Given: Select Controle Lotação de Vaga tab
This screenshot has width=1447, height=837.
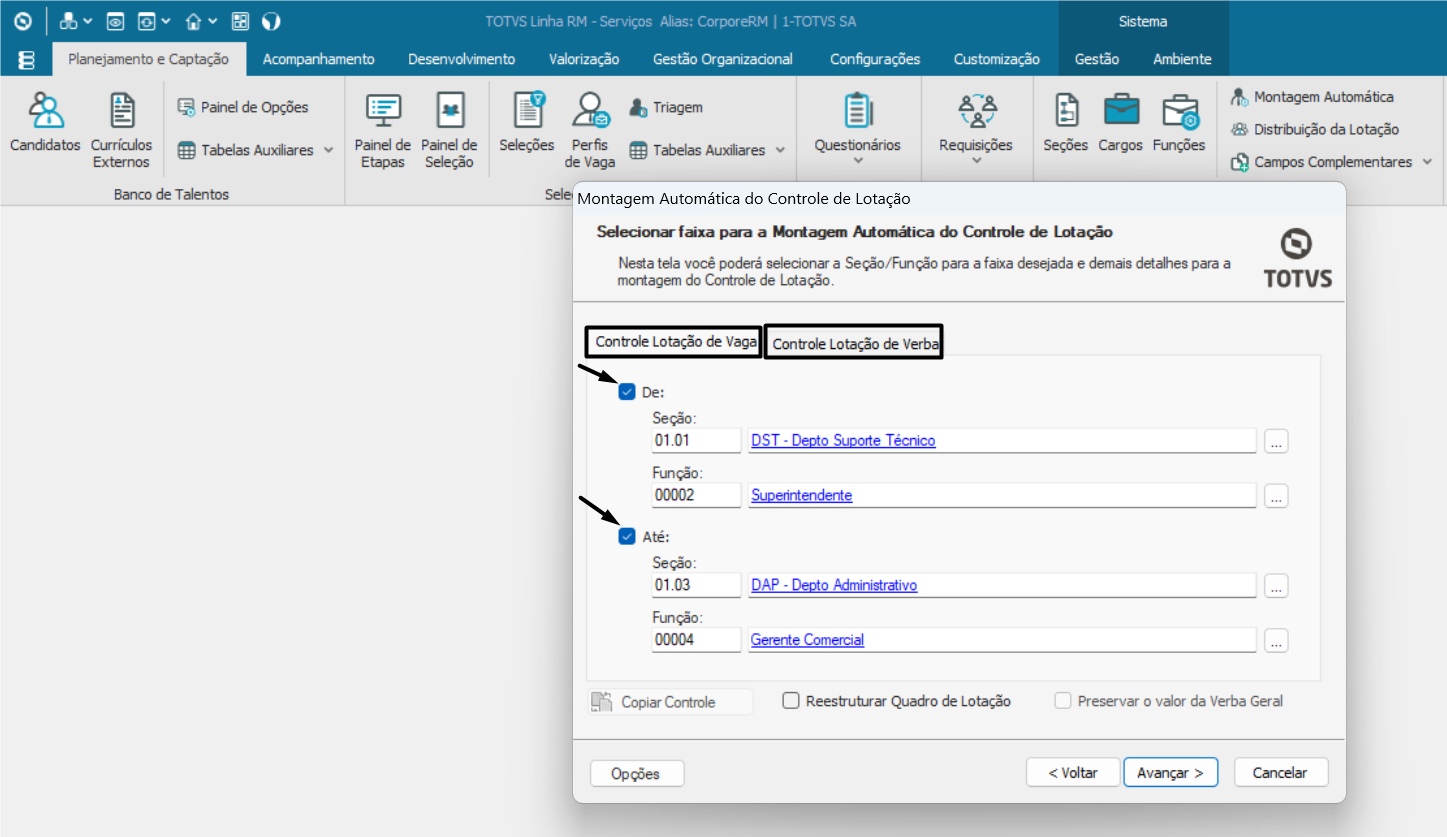Looking at the screenshot, I should click(x=675, y=341).
